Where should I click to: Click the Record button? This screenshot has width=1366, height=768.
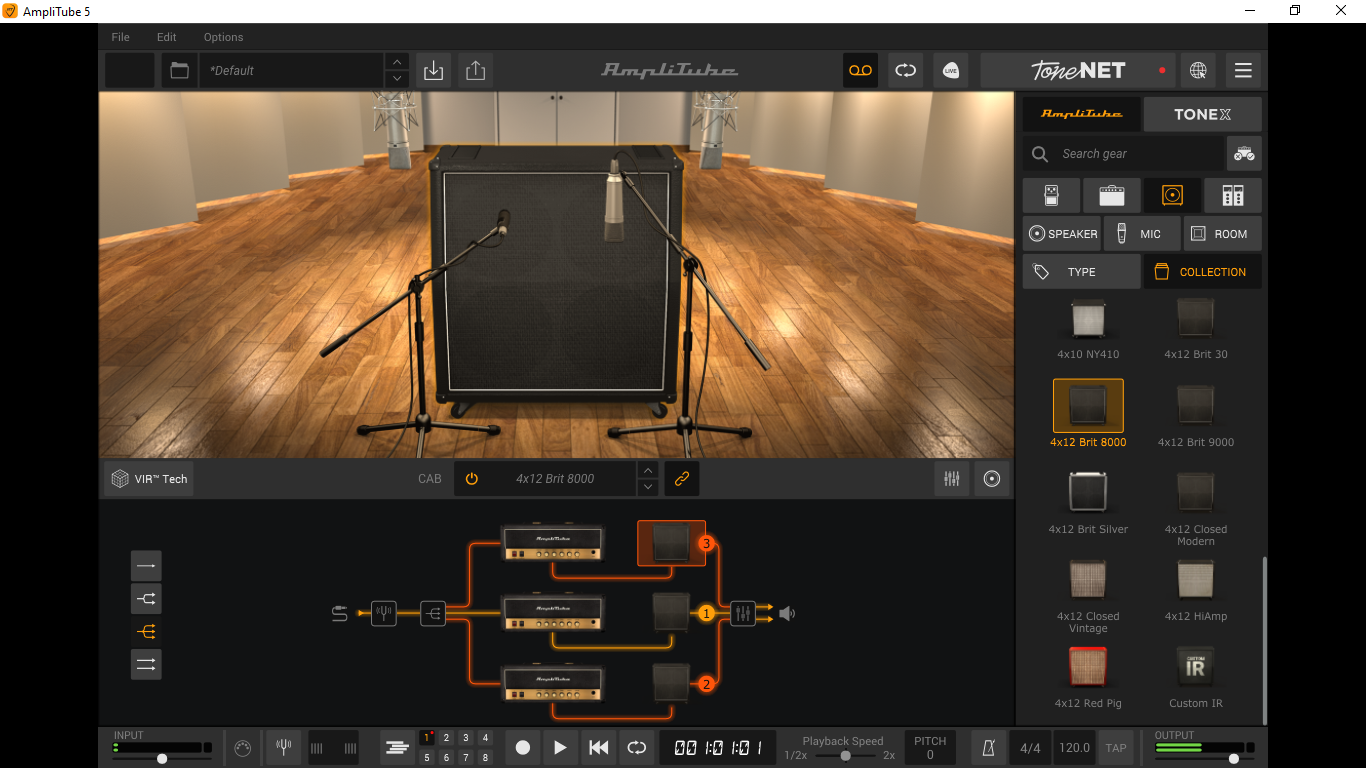coord(522,748)
